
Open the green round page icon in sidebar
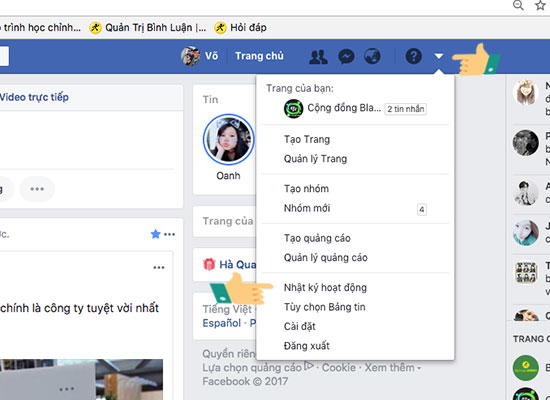[x=525, y=368]
